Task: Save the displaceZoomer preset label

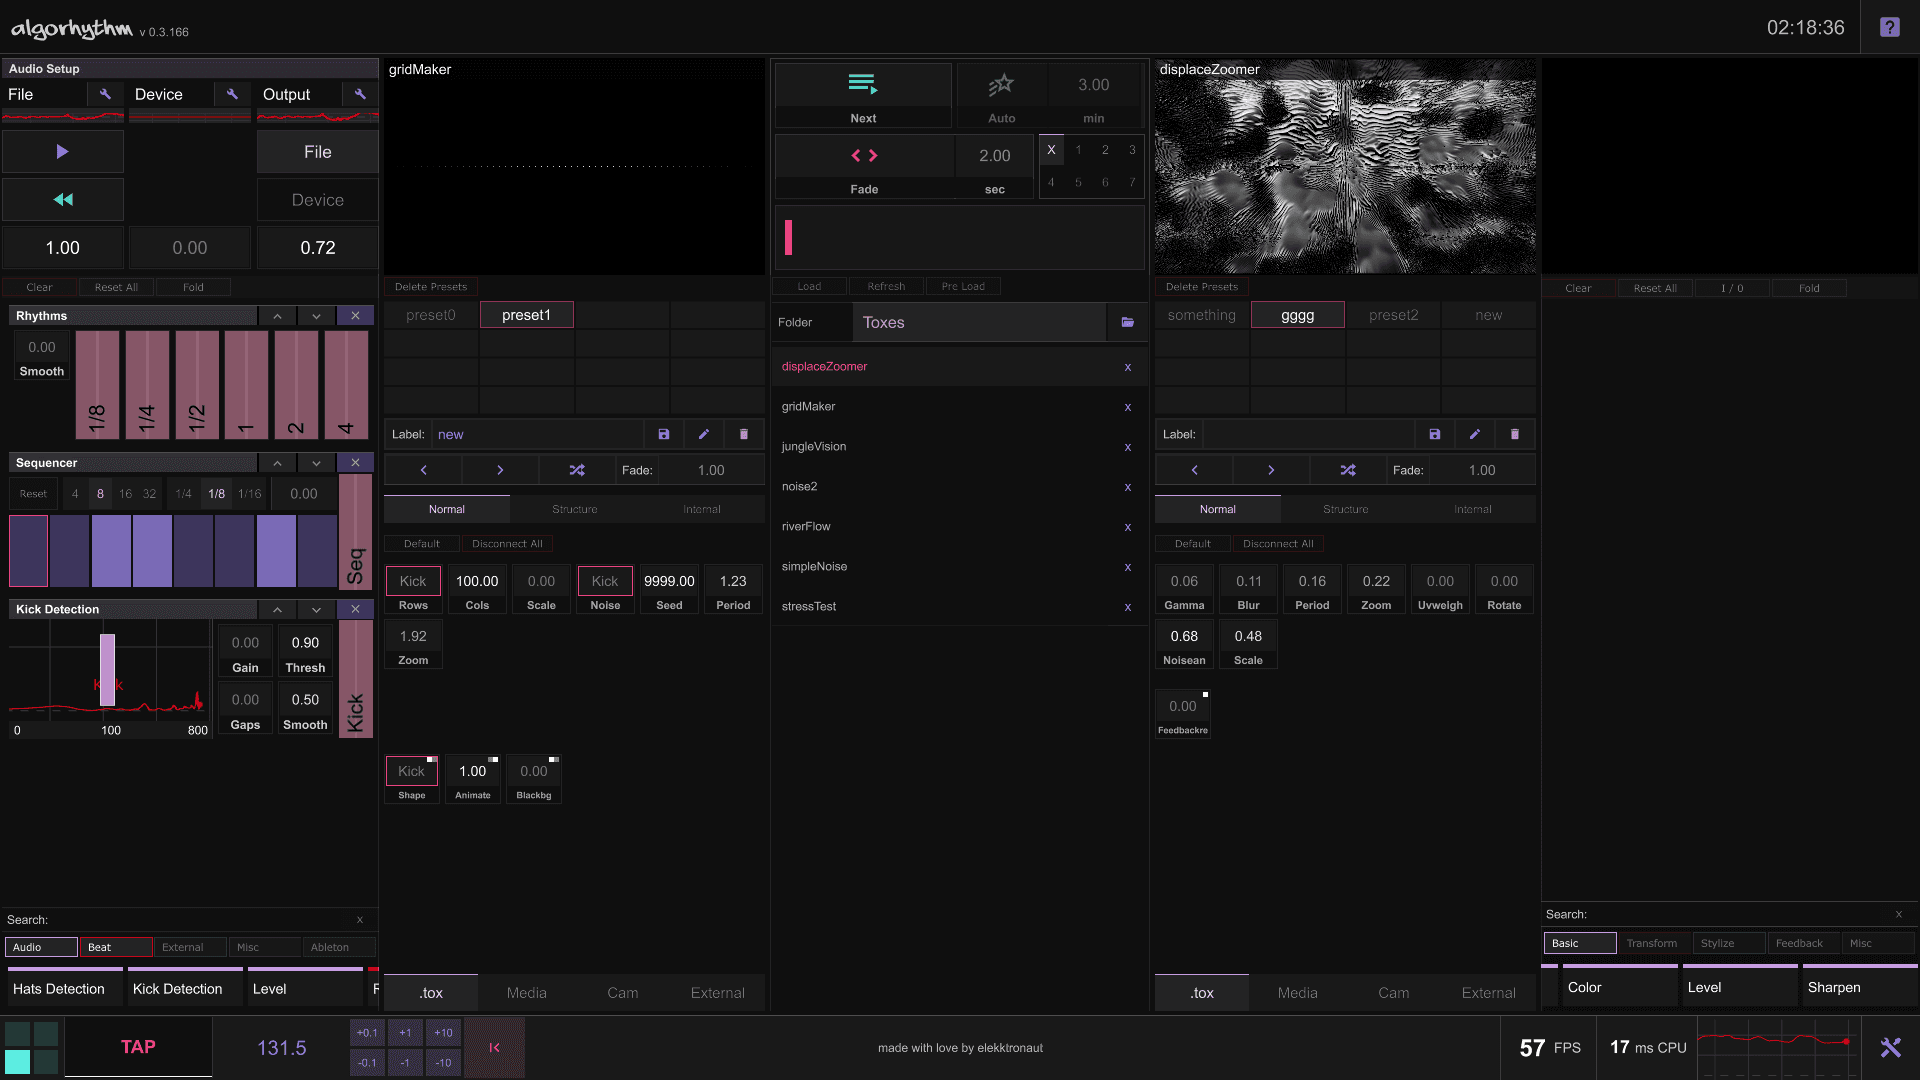Action: tap(1434, 434)
